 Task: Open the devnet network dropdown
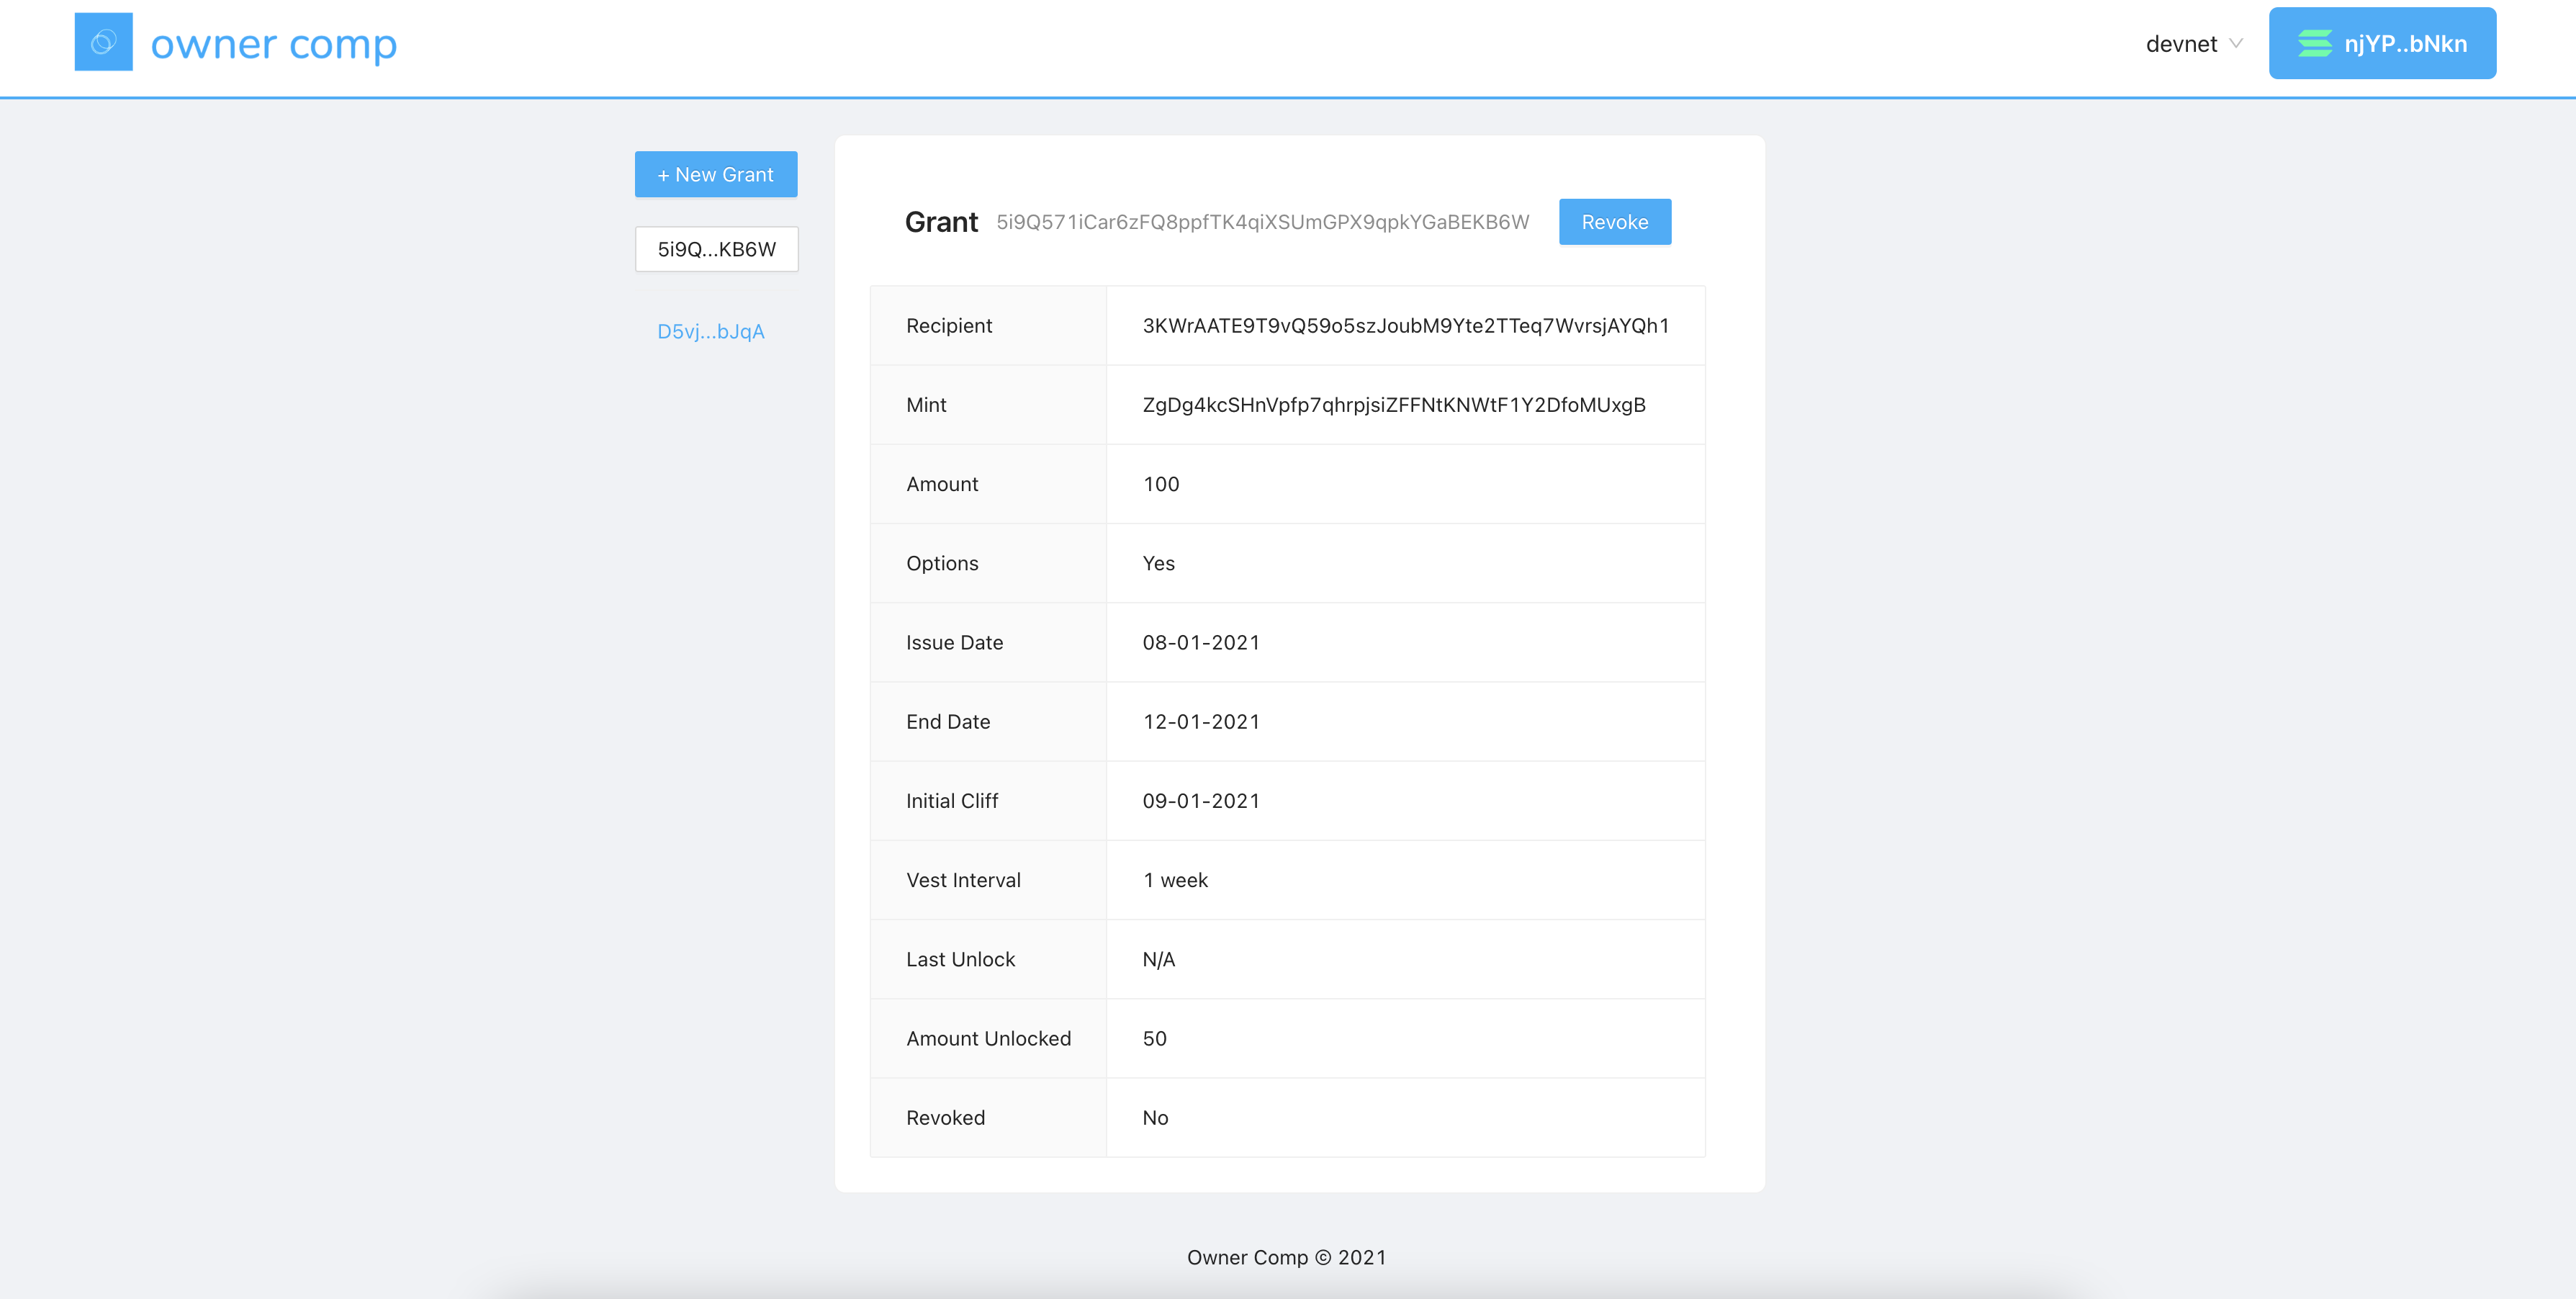tap(2182, 44)
